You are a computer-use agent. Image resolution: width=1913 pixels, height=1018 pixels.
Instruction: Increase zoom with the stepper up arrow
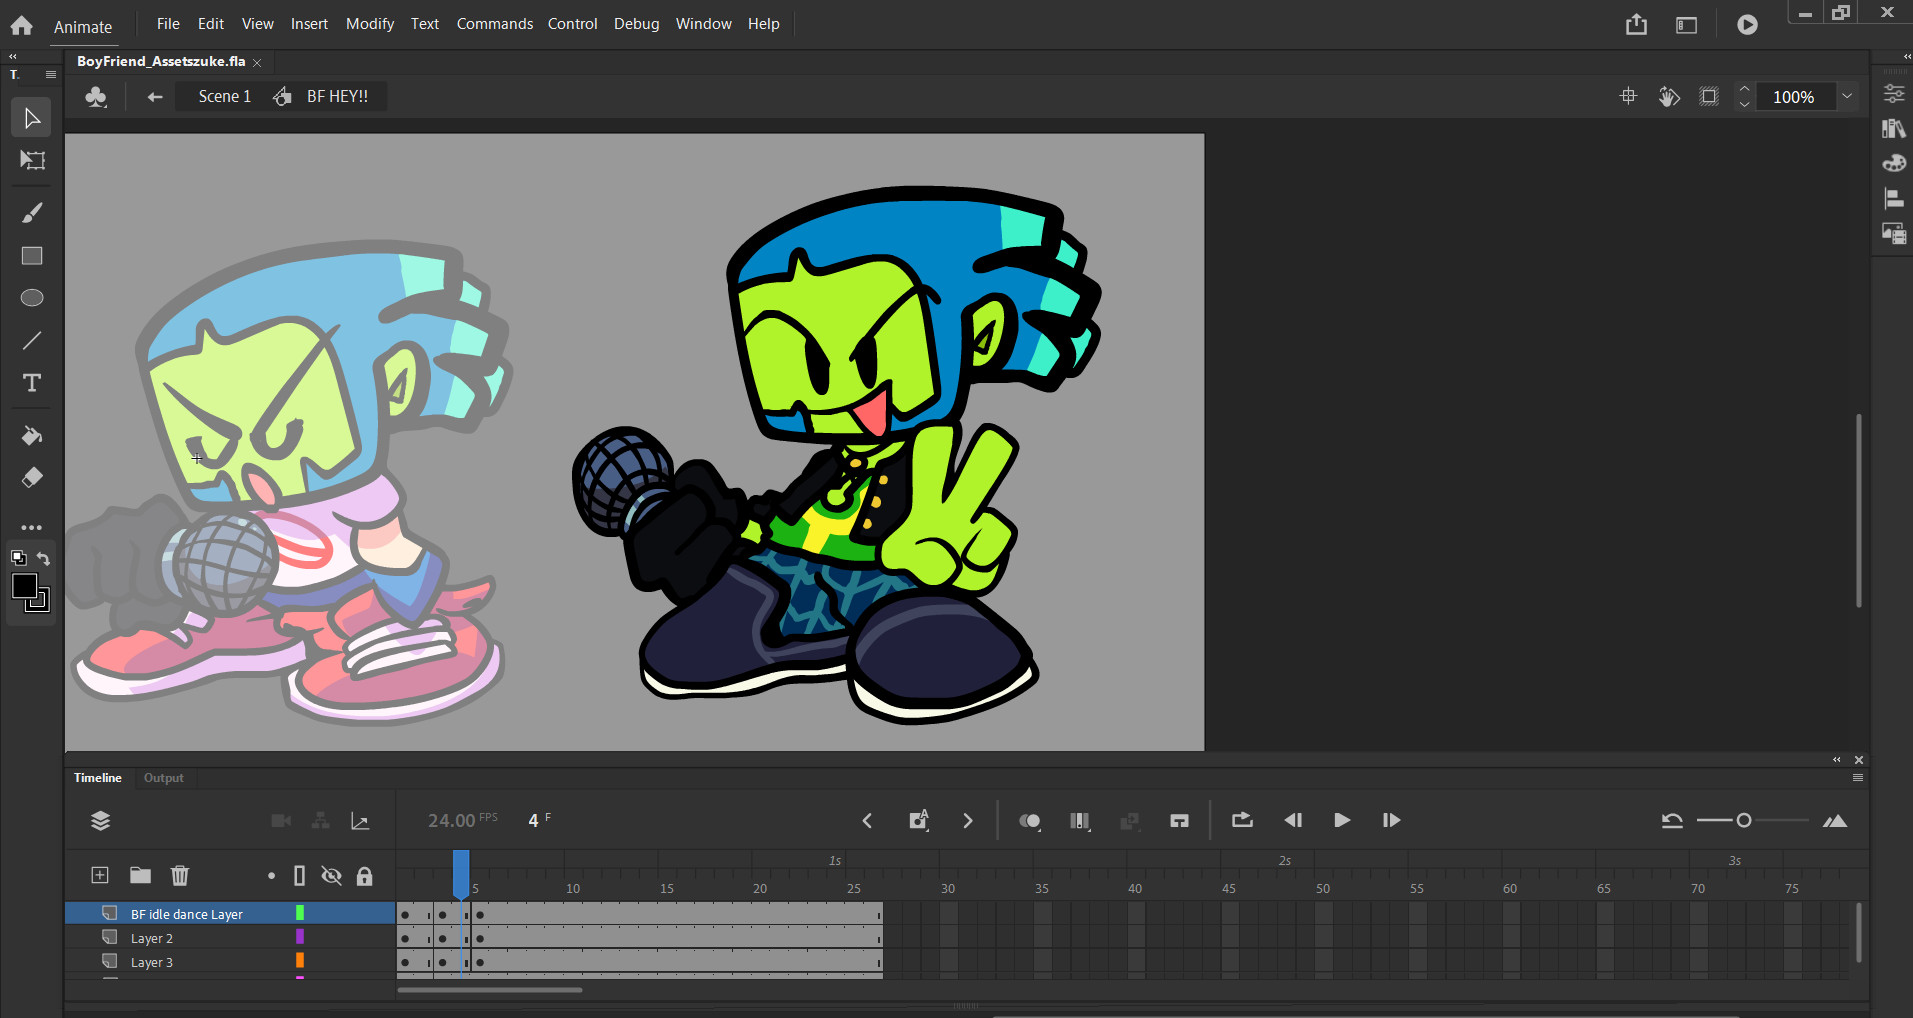pos(1745,89)
